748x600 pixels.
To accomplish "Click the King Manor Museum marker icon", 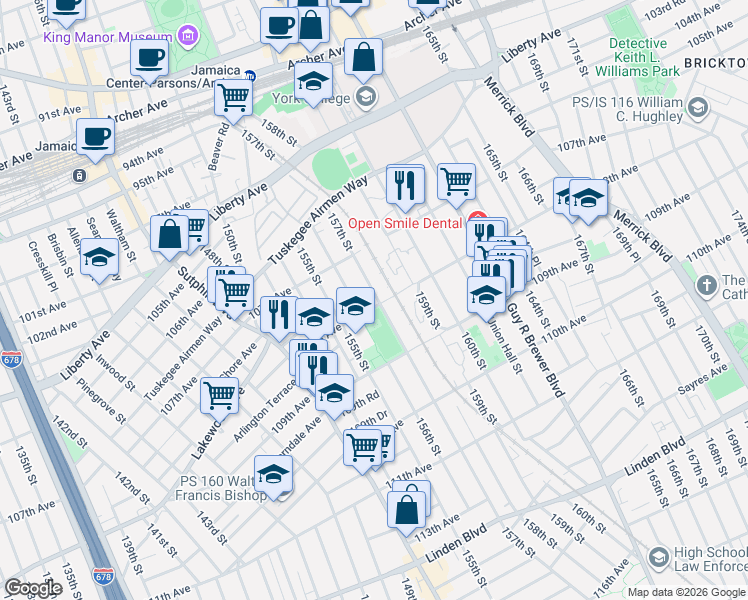I will pyautogui.click(x=187, y=36).
